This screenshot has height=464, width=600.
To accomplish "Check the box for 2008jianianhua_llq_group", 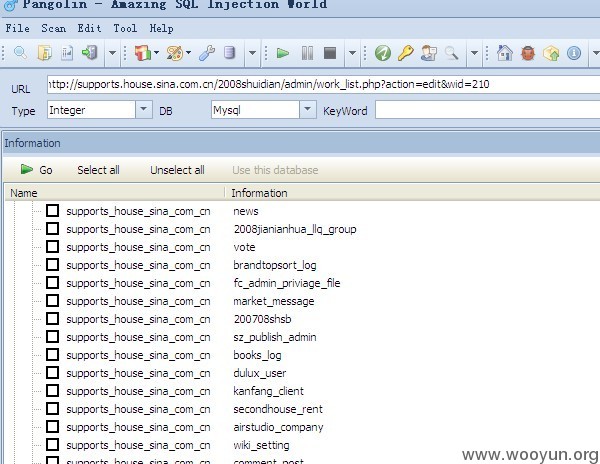I will [52, 228].
